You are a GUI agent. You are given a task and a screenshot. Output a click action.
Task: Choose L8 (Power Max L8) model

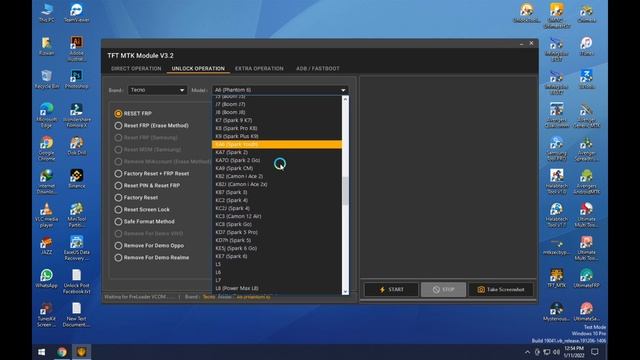277,288
